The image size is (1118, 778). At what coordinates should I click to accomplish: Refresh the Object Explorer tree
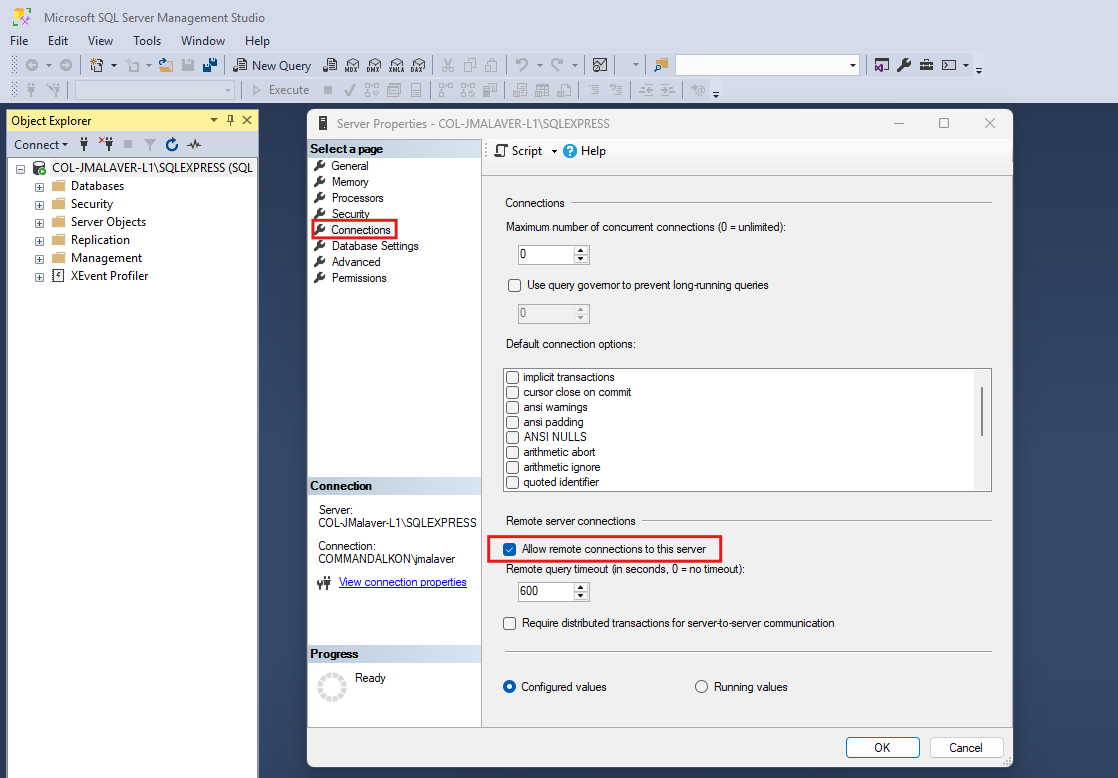172,145
